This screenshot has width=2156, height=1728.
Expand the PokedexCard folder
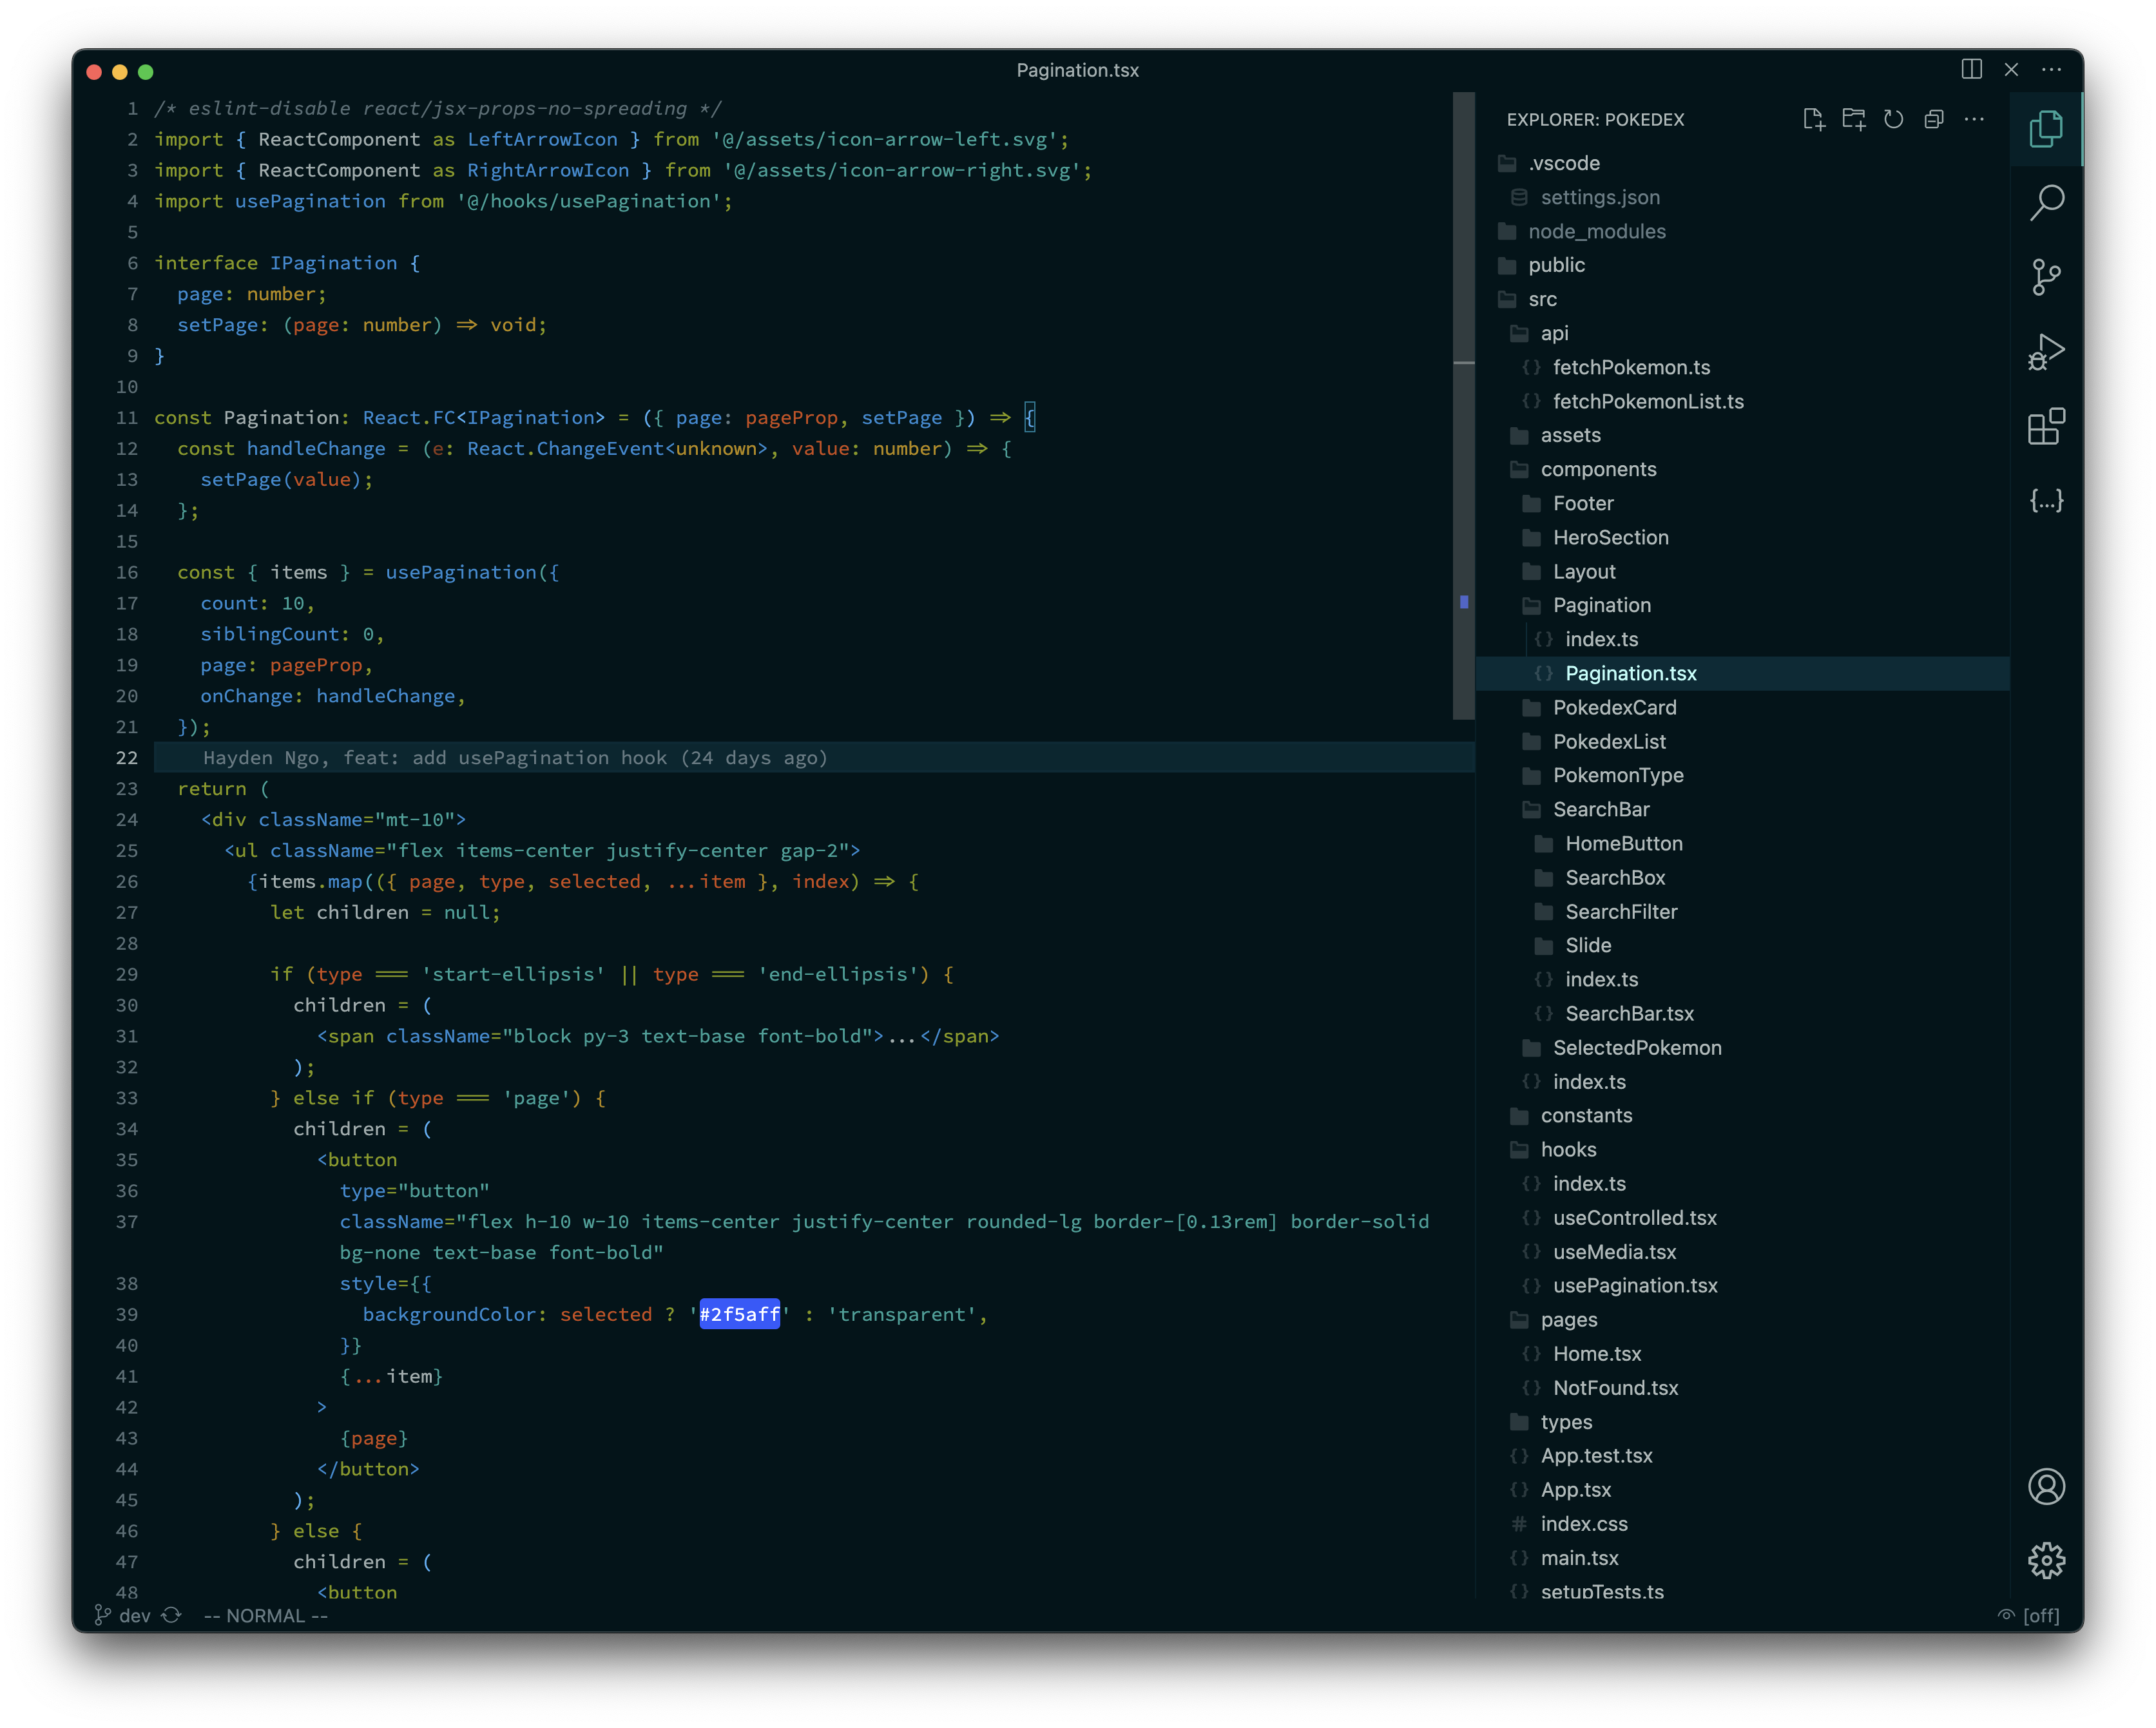click(x=1614, y=708)
